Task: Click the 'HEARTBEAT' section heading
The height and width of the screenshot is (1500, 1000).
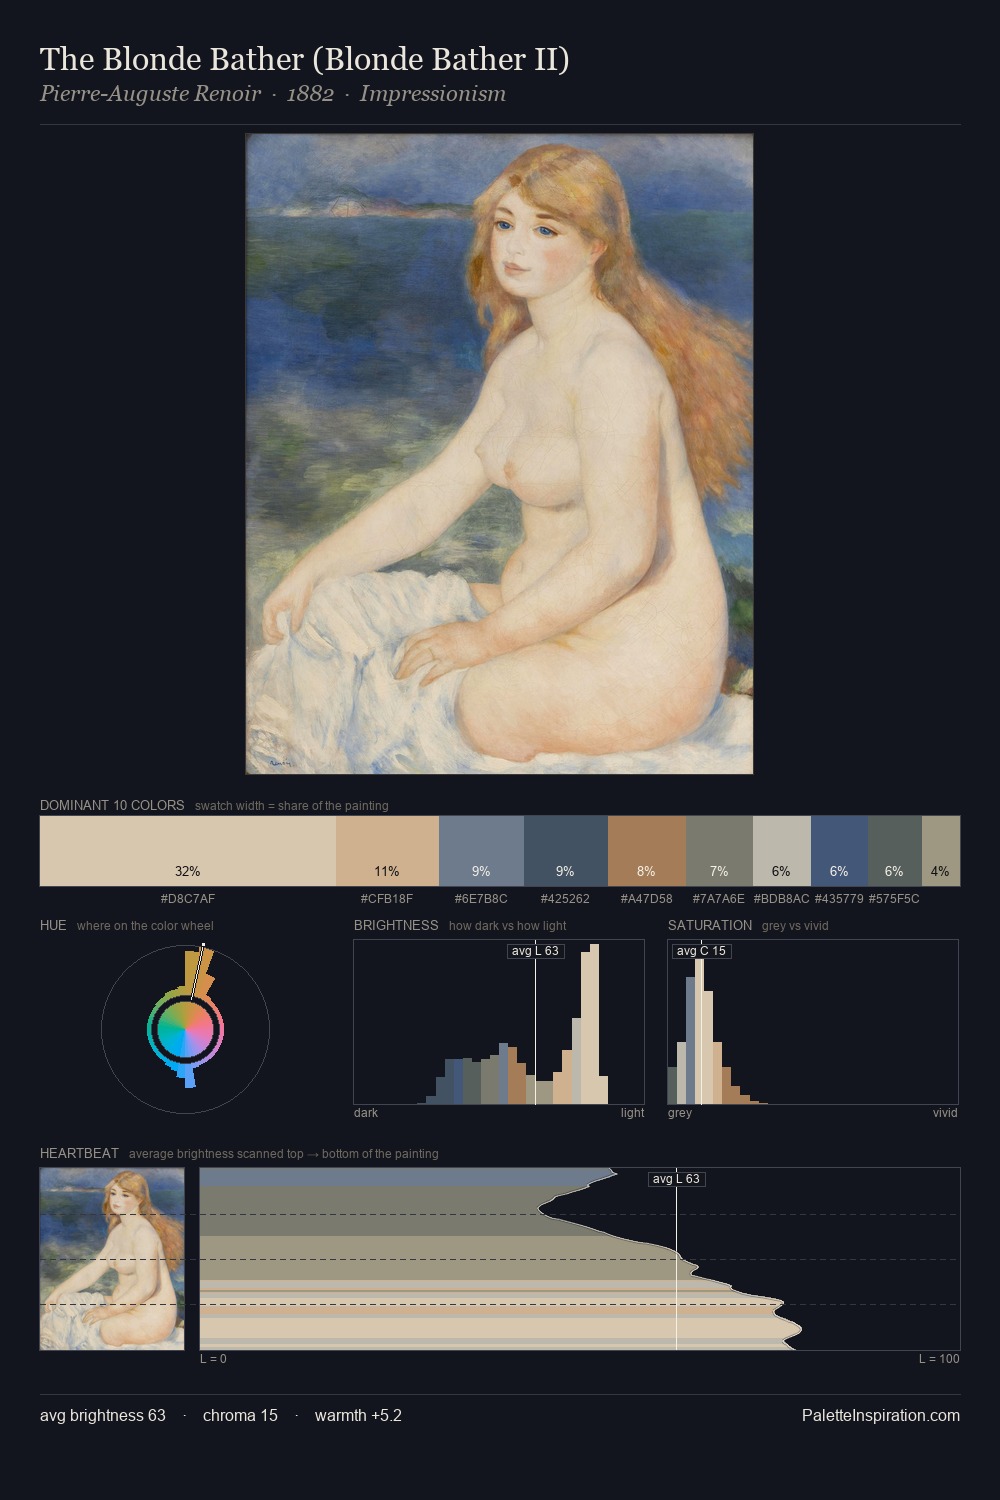Action: point(79,1153)
